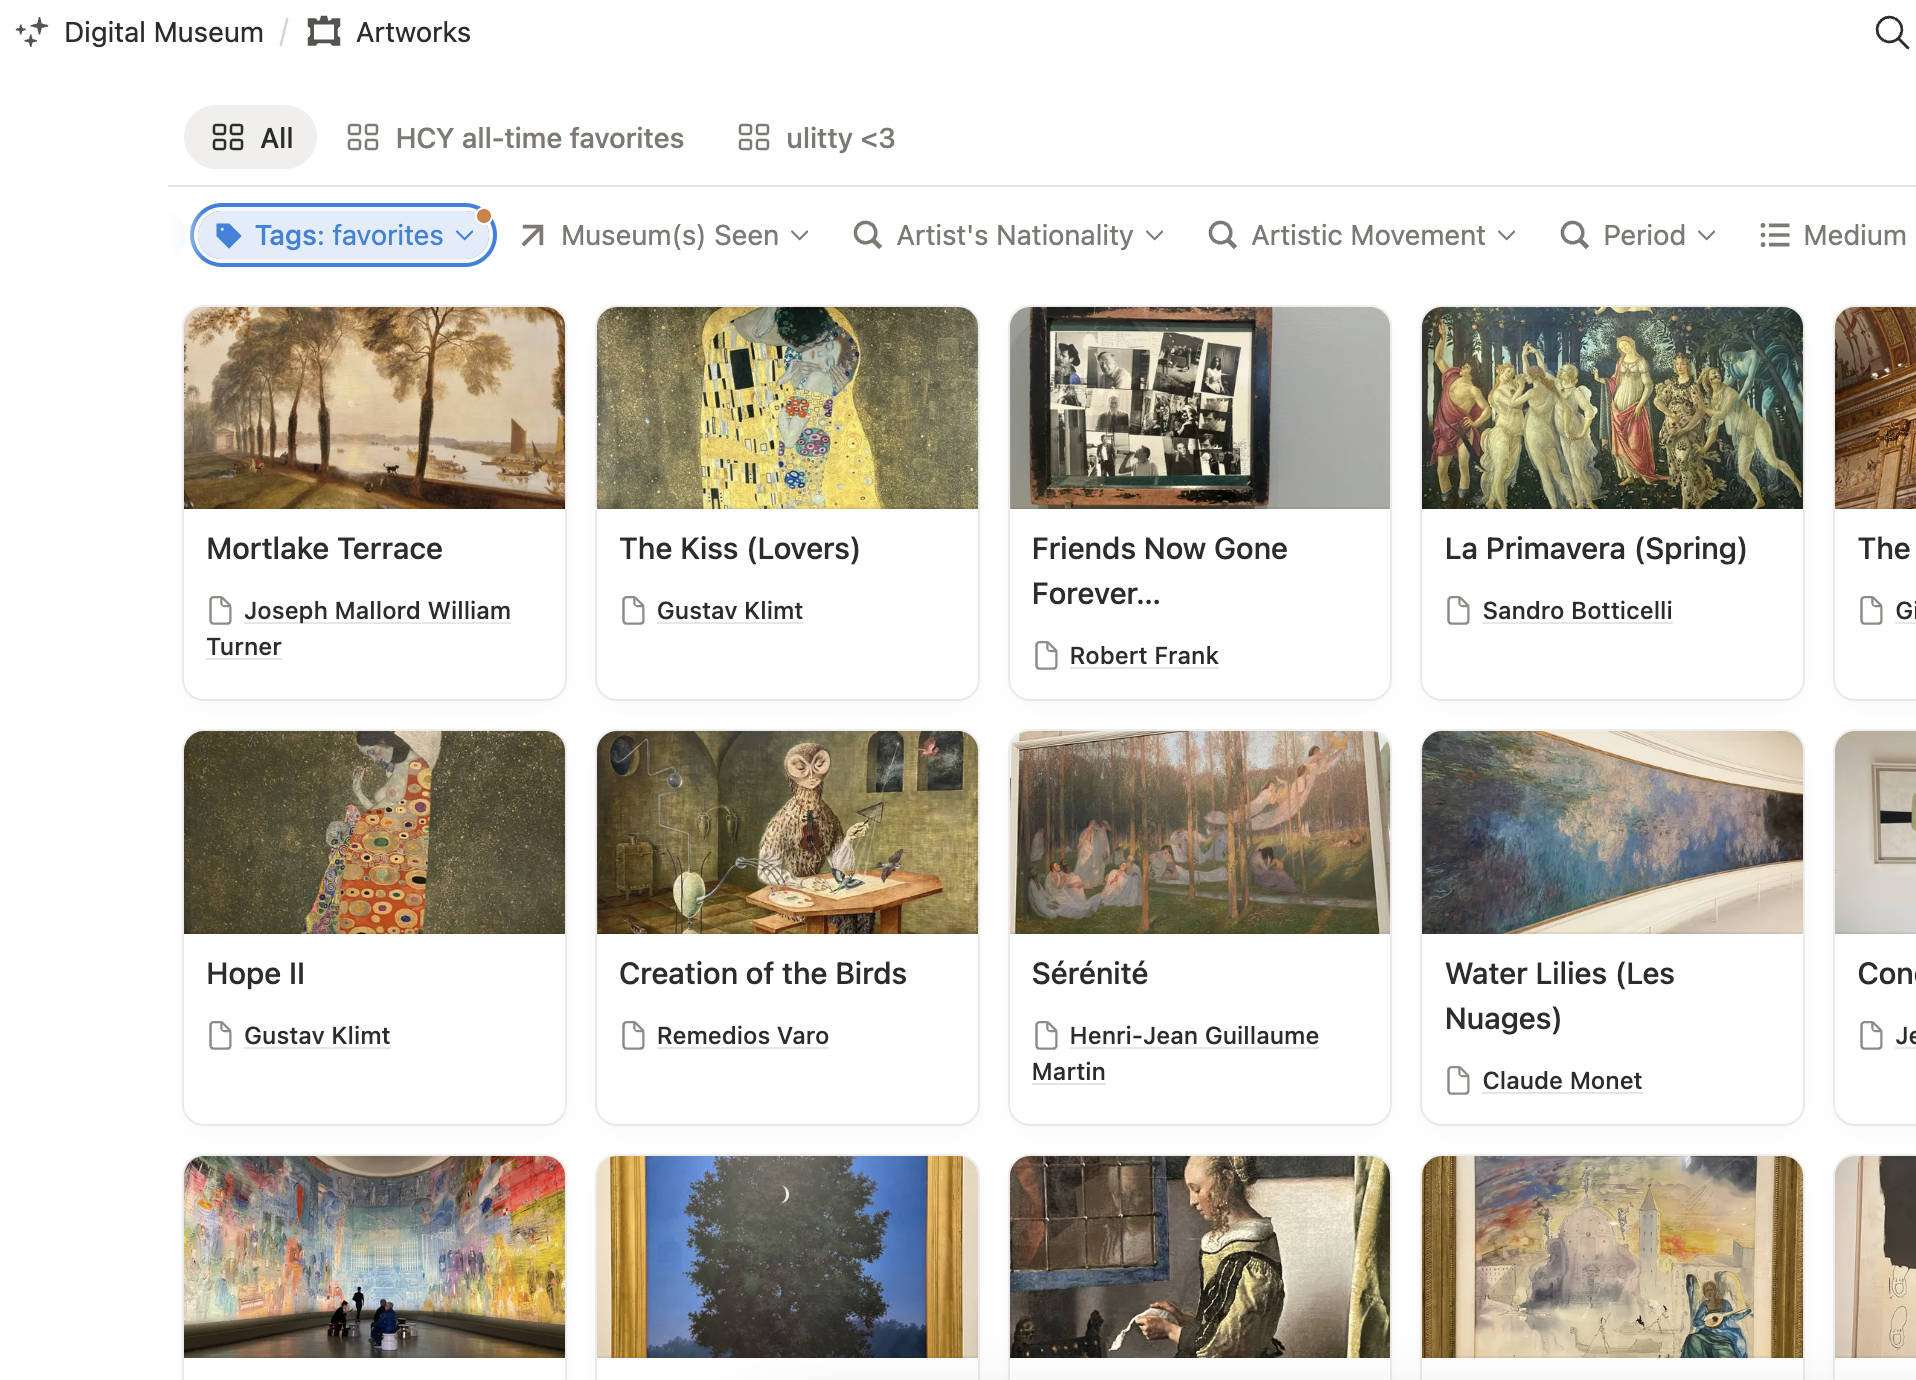Open the Friends Now Gone Forever photo thumbnail
1916x1380 pixels.
point(1200,408)
